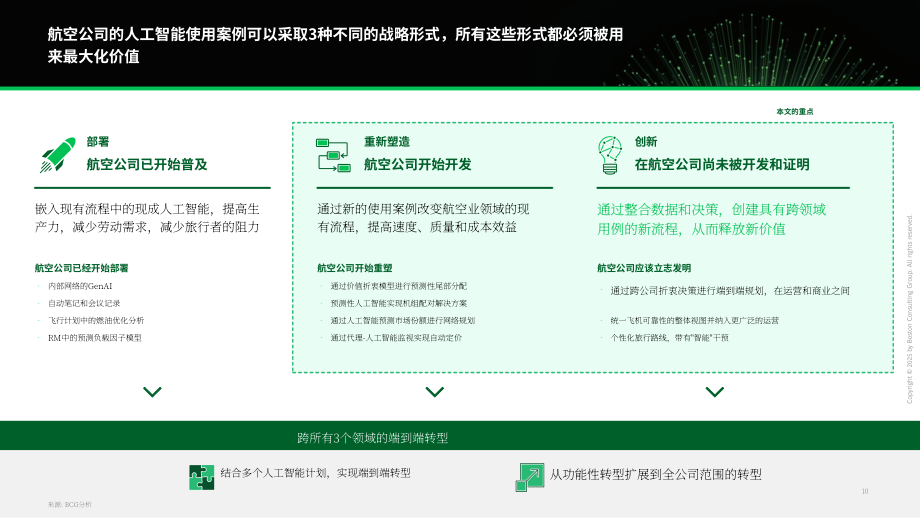Image resolution: width=920 pixels, height=518 pixels.
Task: Click the expanding squares arrow icon in footer
Action: click(530, 477)
